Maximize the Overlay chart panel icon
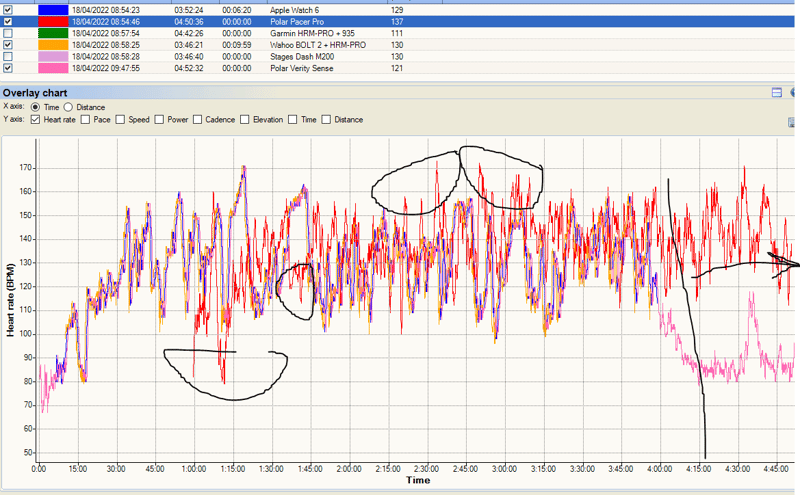 [x=777, y=92]
